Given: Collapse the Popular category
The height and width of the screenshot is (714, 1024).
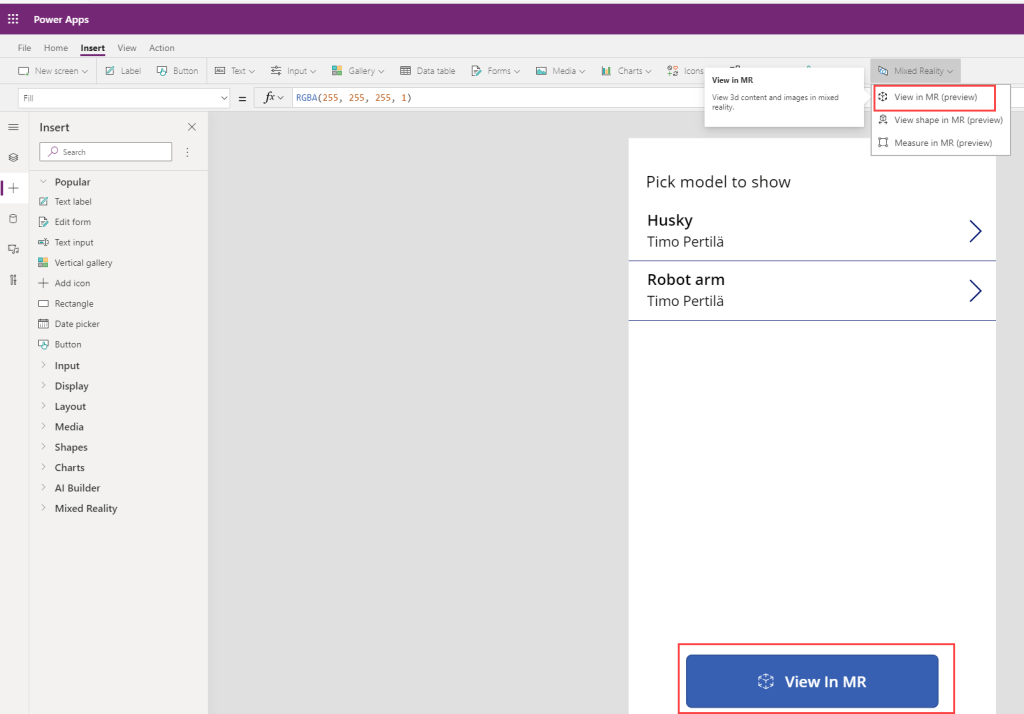Looking at the screenshot, I should tap(43, 182).
